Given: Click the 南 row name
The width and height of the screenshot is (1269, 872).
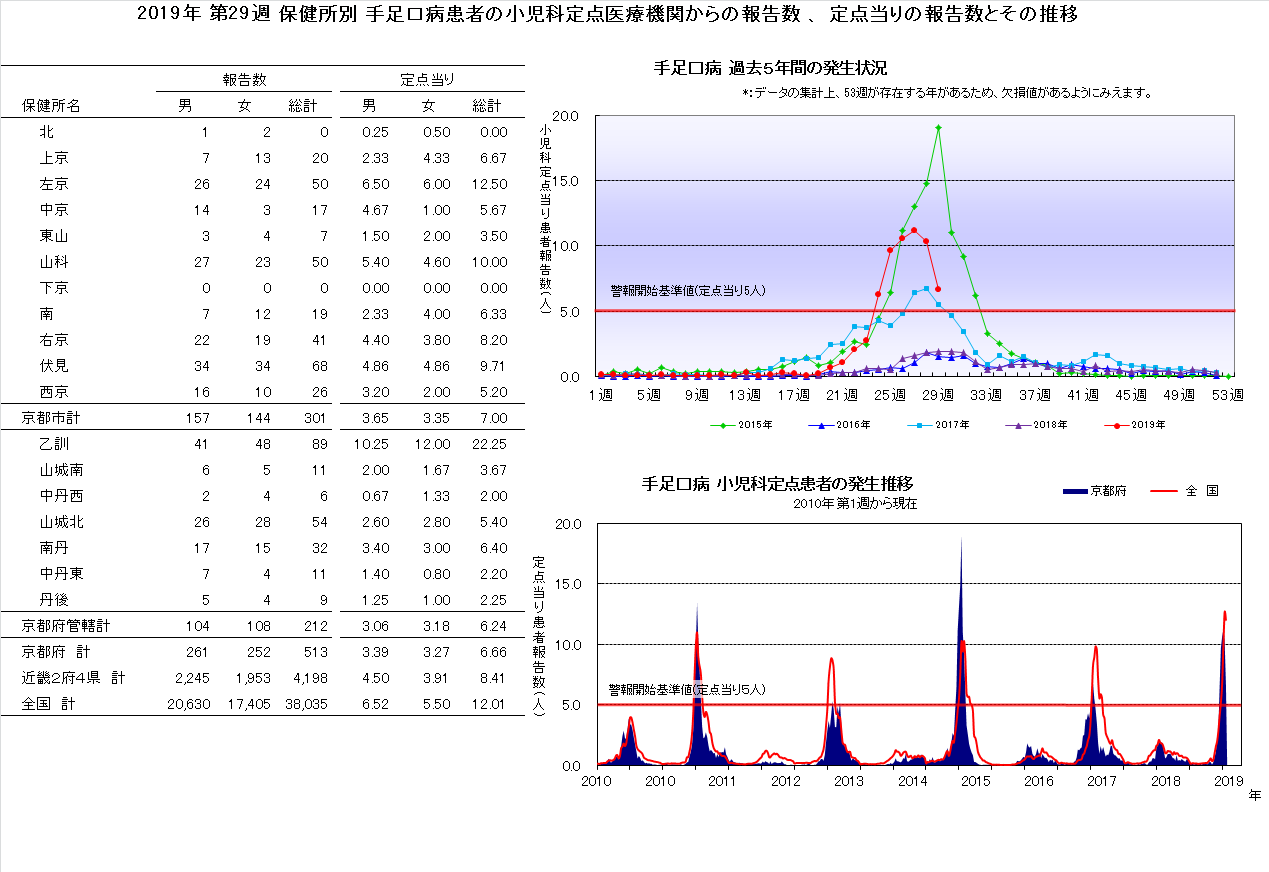Looking at the screenshot, I should coord(46,314).
